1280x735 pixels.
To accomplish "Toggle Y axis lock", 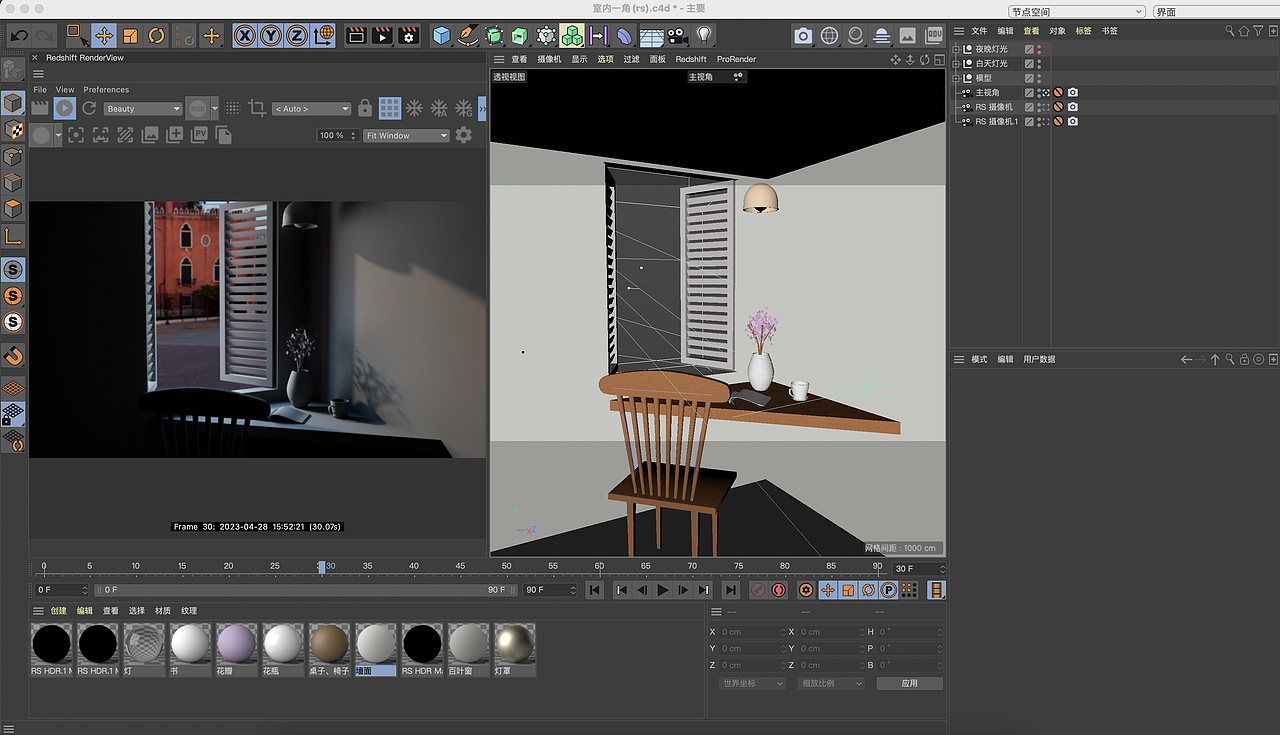I will (270, 36).
